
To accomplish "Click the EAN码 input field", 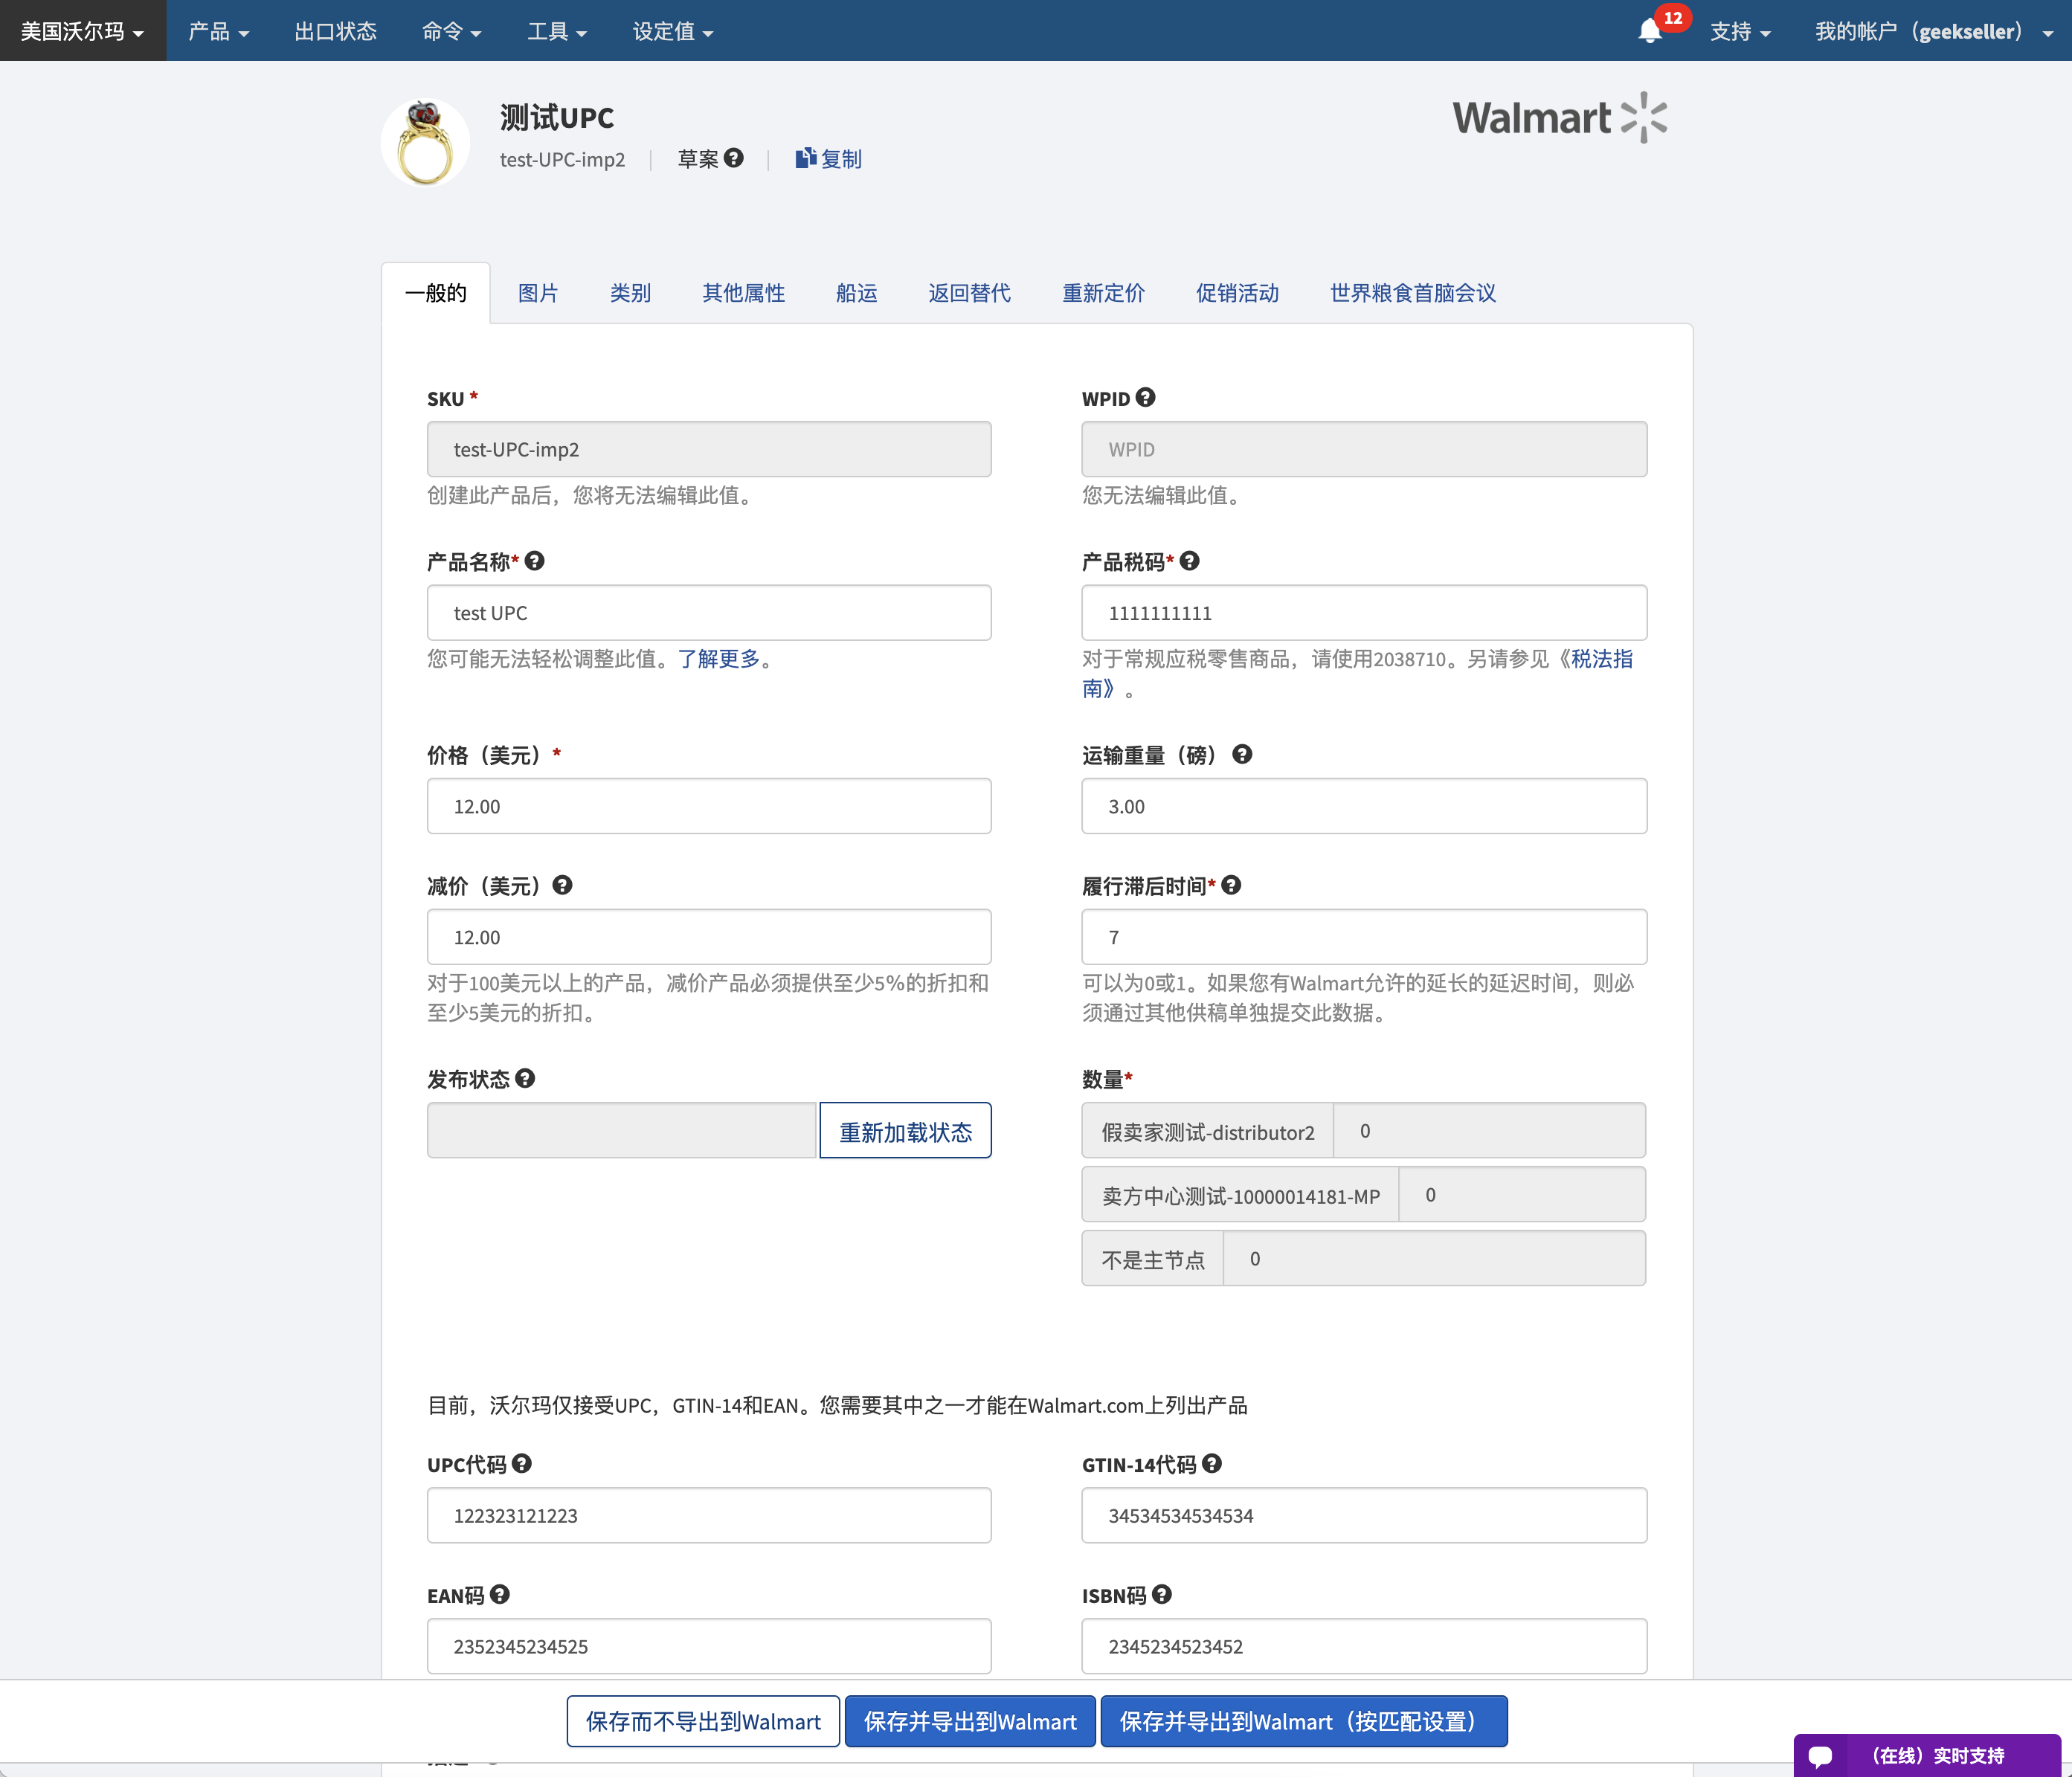I will pos(709,1646).
